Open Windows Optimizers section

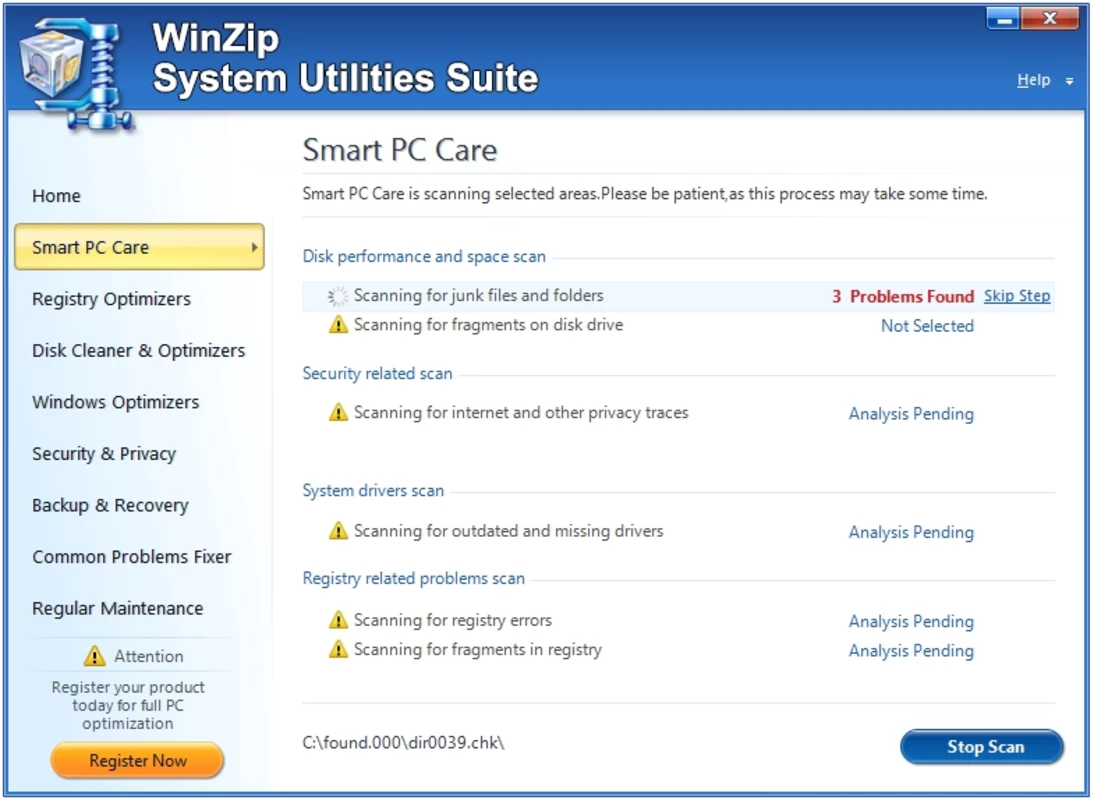115,402
